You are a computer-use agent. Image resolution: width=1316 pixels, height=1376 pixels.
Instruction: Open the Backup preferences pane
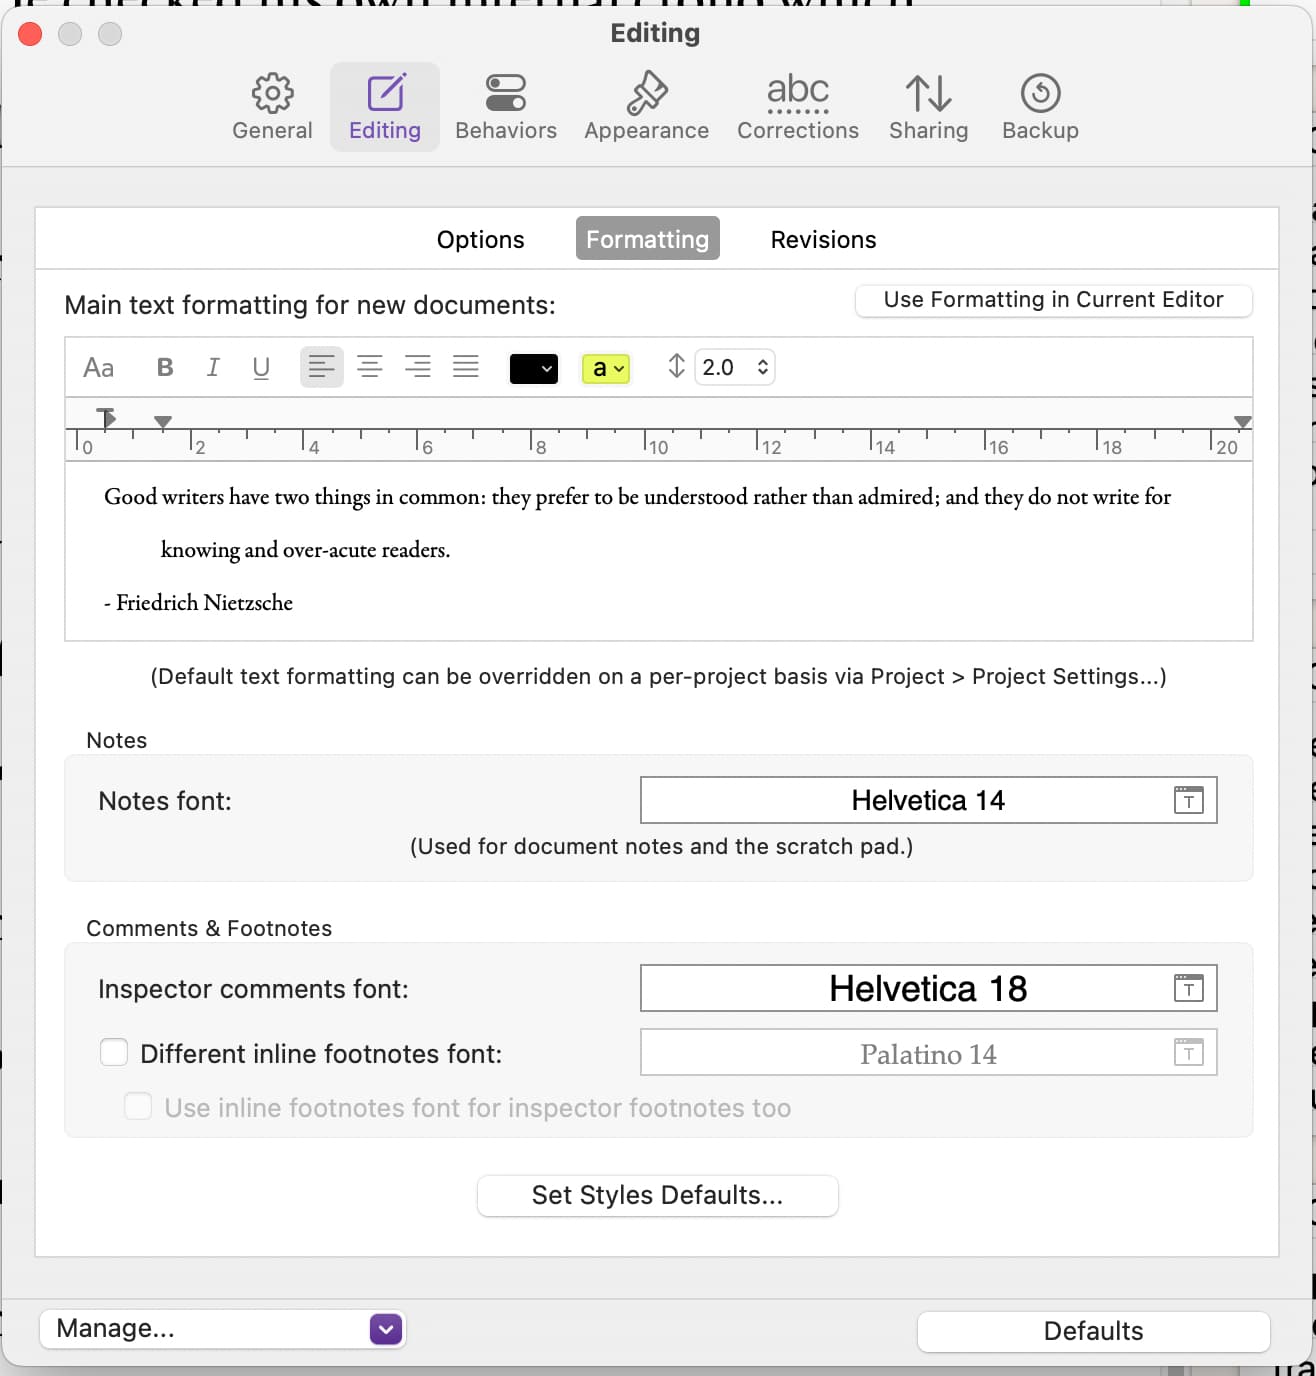pos(1040,107)
